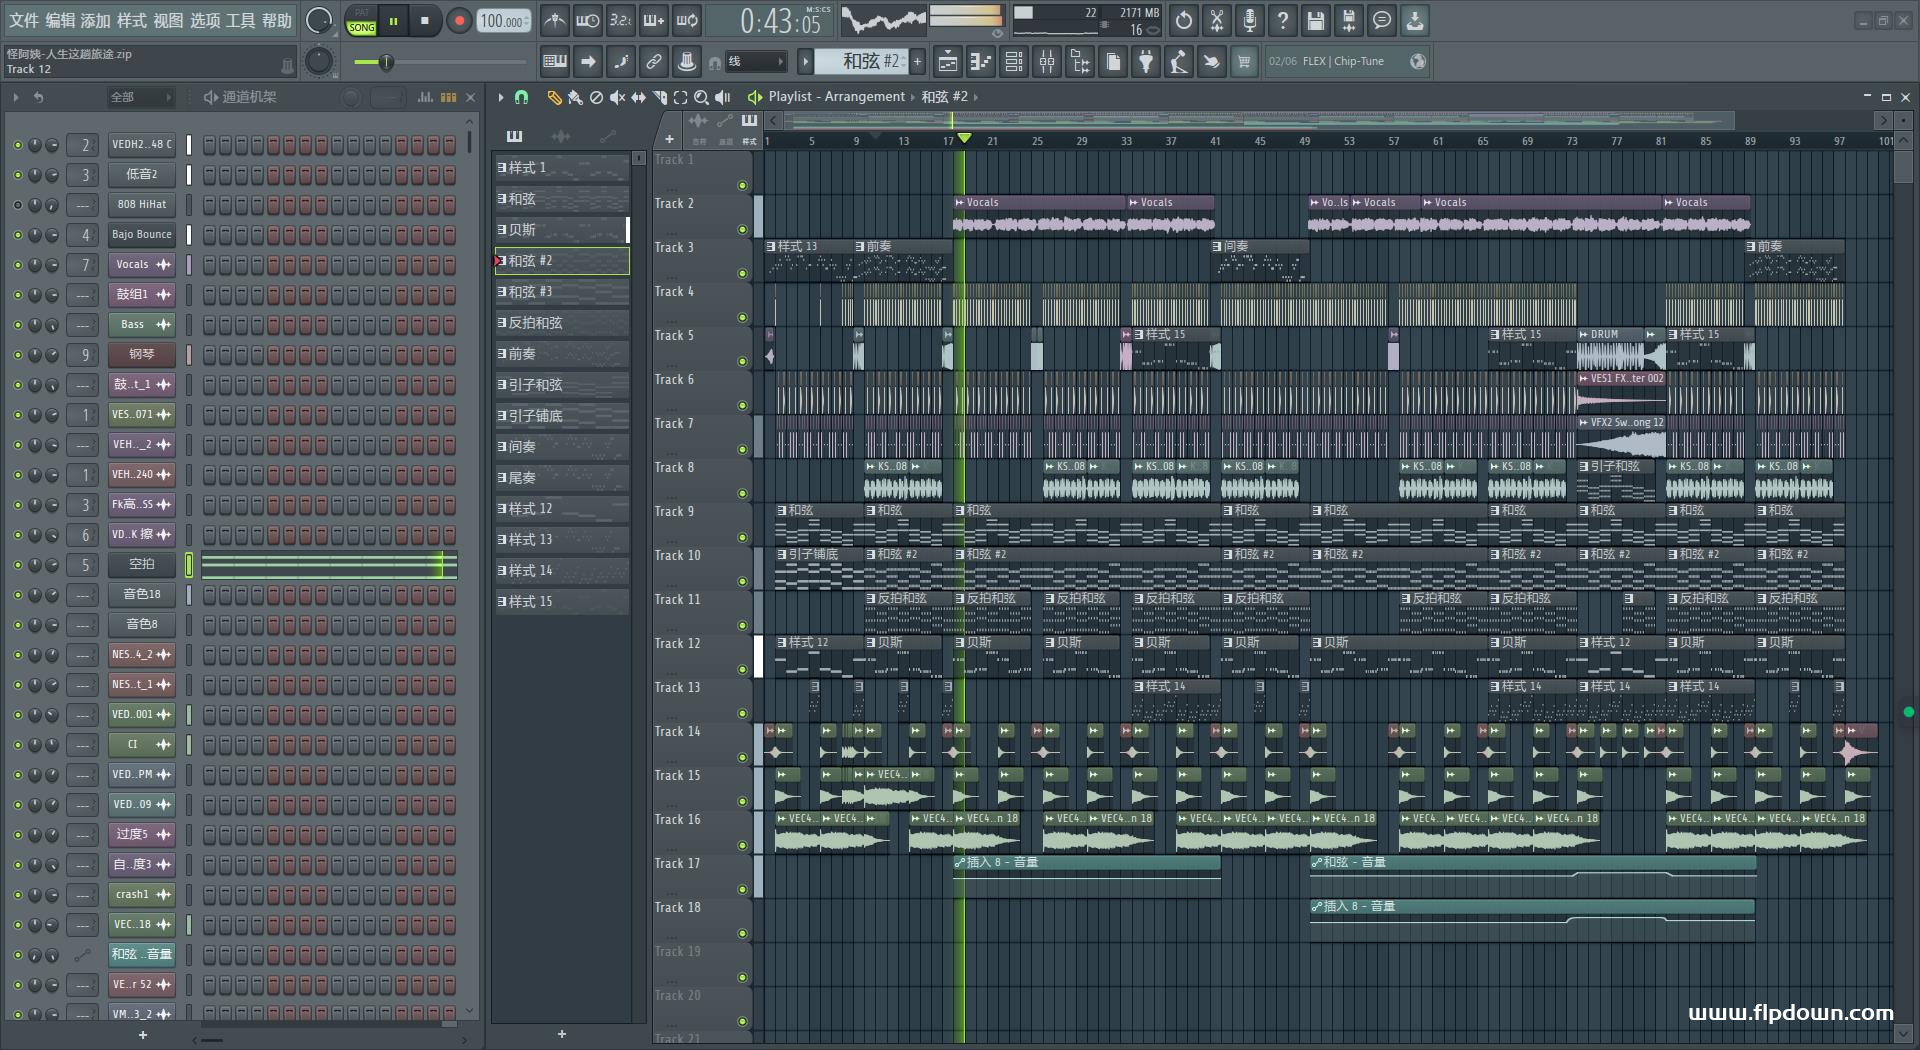
Task: Open the Channel rack view button
Action: 1014,62
